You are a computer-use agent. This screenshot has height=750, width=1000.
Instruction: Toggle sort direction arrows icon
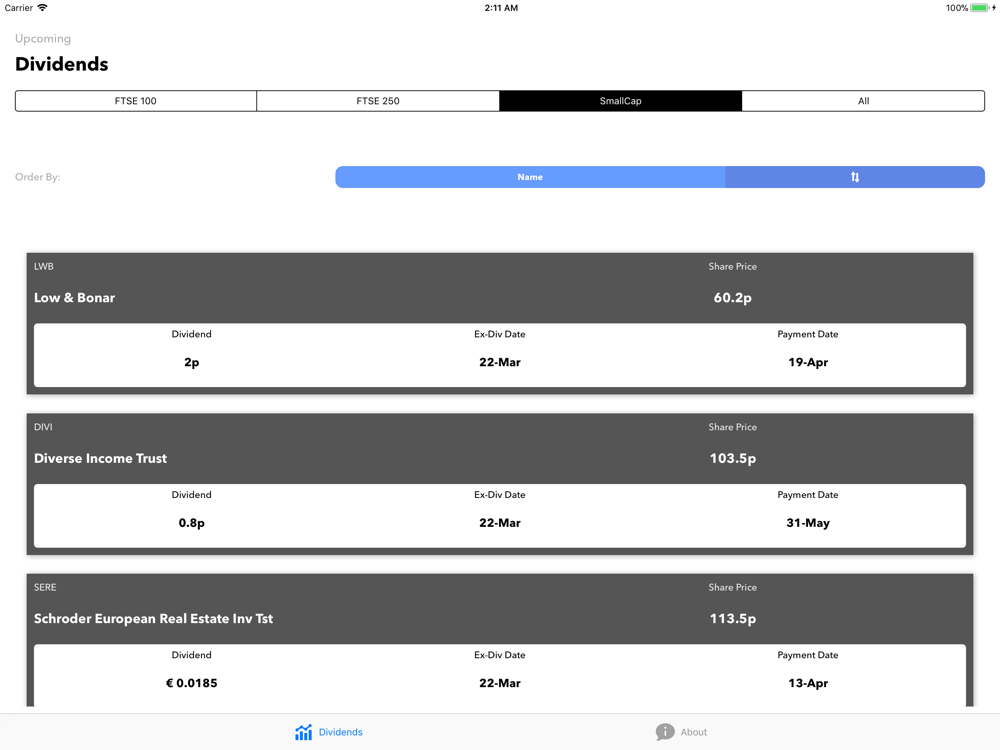point(855,177)
